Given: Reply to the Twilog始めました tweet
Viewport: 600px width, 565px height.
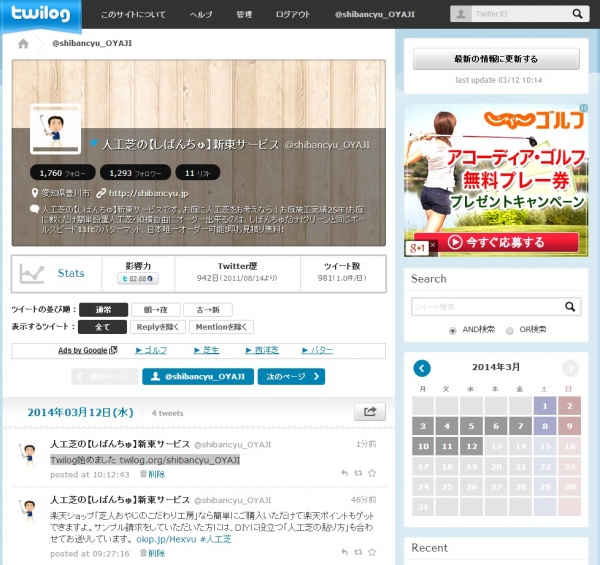Looking at the screenshot, I should [x=344, y=473].
